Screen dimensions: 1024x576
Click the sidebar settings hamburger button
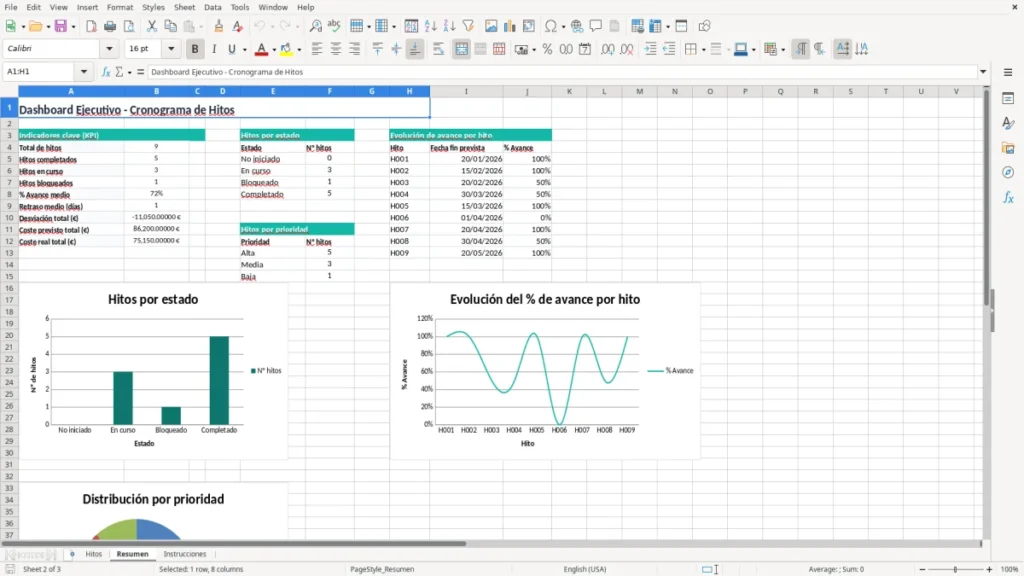1008,72
